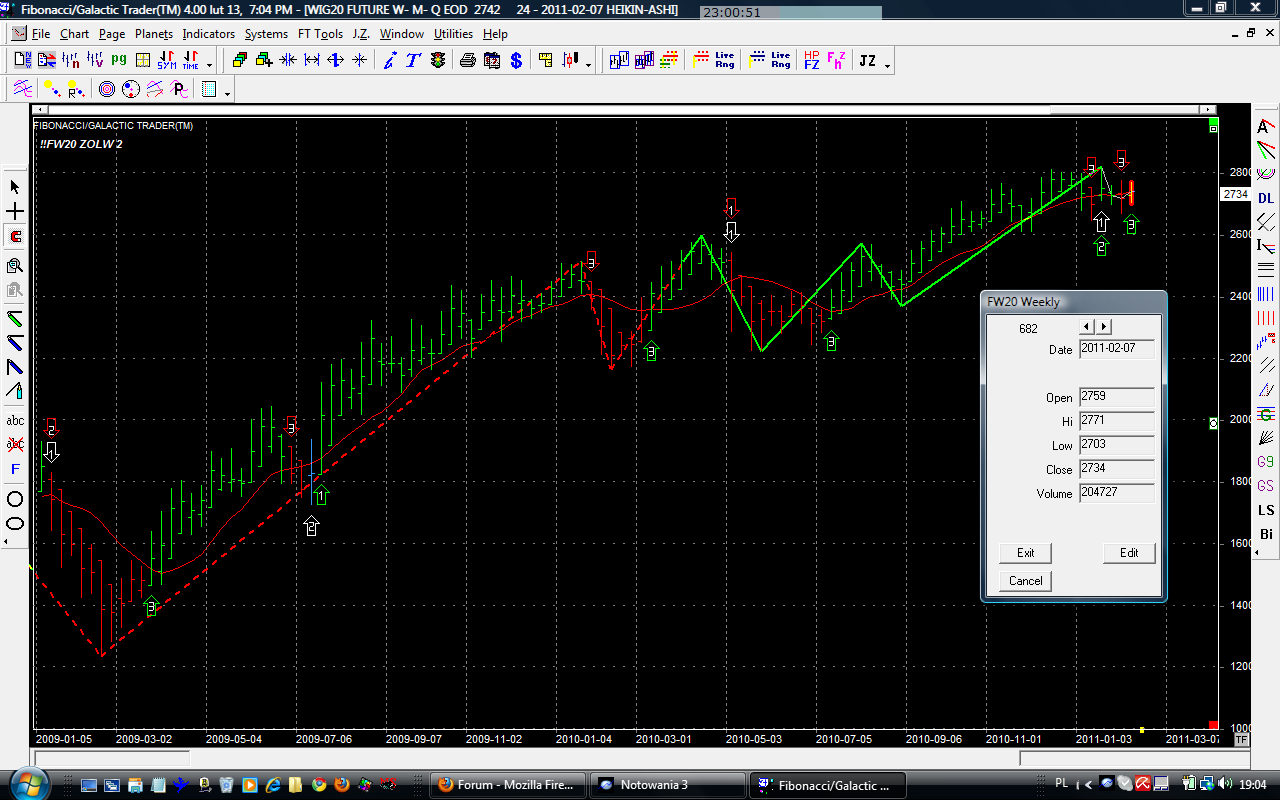Select the blue italic T text icon

[x=413, y=61]
